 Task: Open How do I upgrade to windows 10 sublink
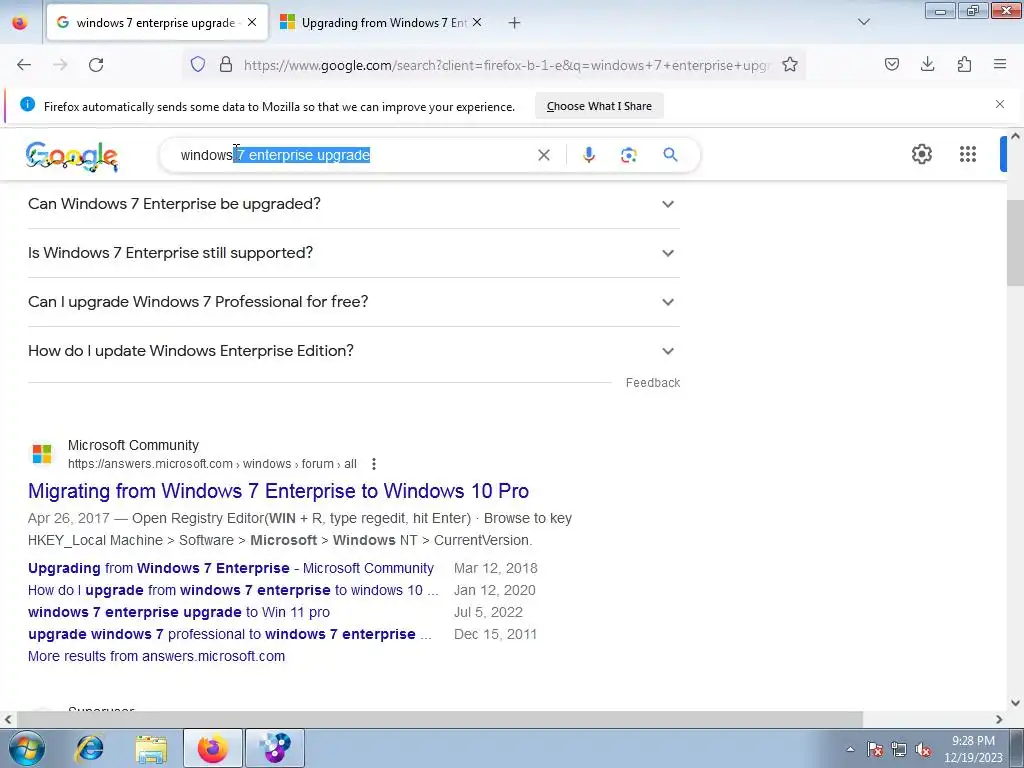233,590
